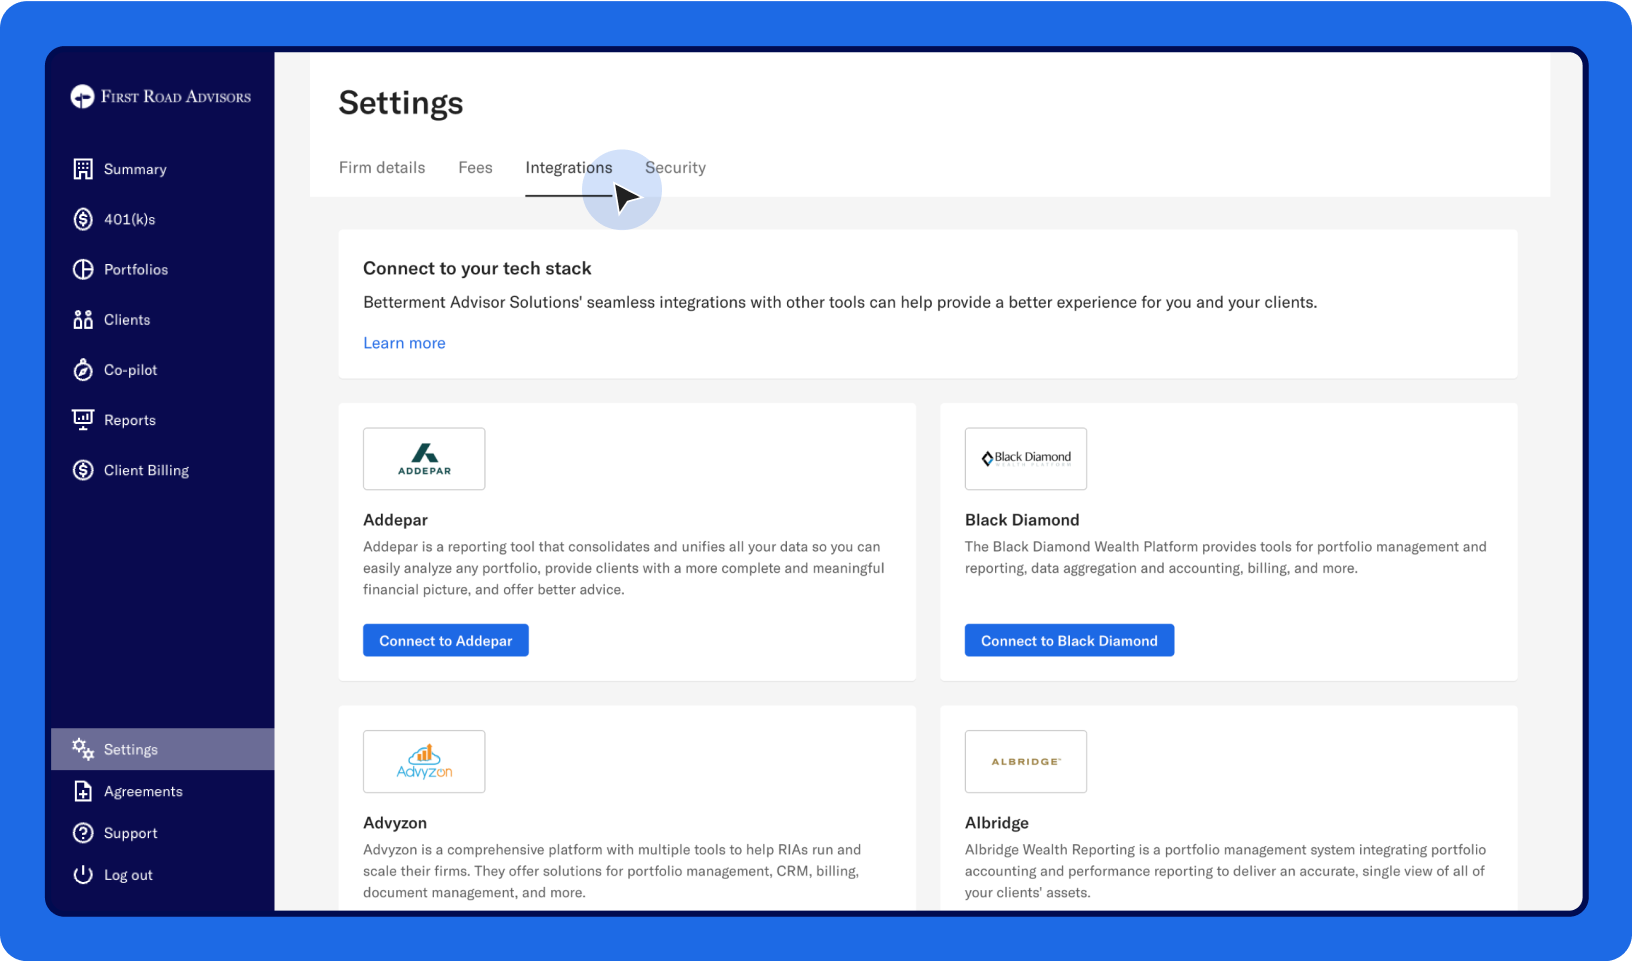The width and height of the screenshot is (1632, 961).
Task: Open Agreements in sidebar
Action: click(143, 791)
